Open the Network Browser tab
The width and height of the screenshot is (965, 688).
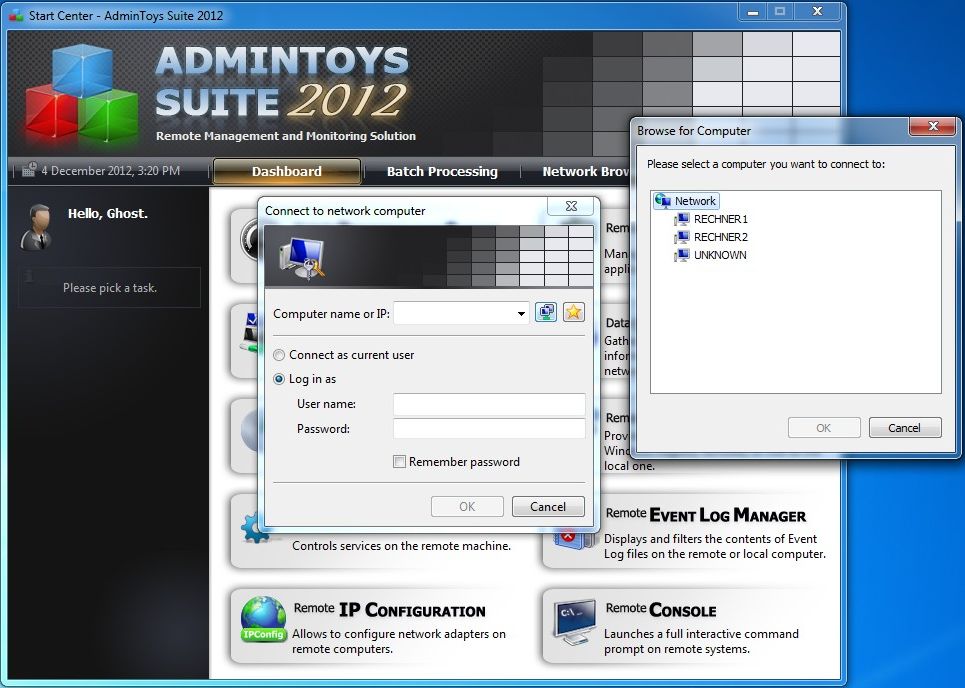click(x=586, y=171)
